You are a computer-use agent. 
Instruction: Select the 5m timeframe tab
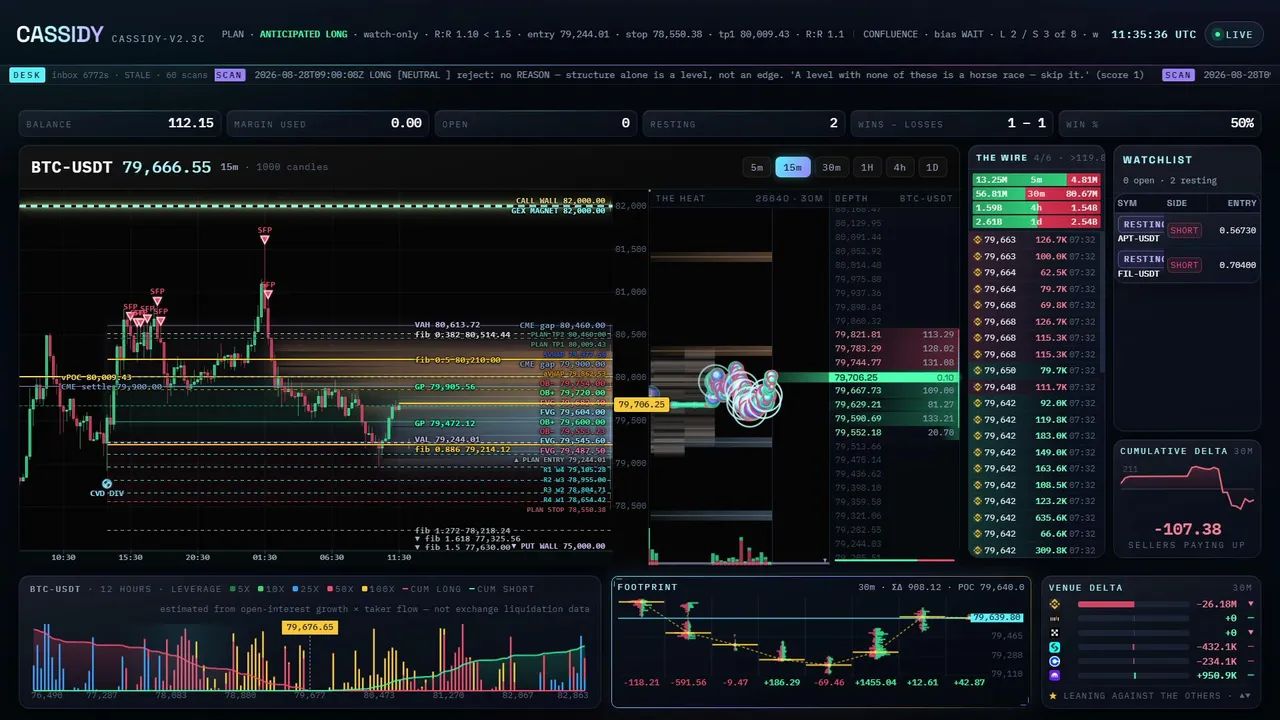pyautogui.click(x=757, y=167)
